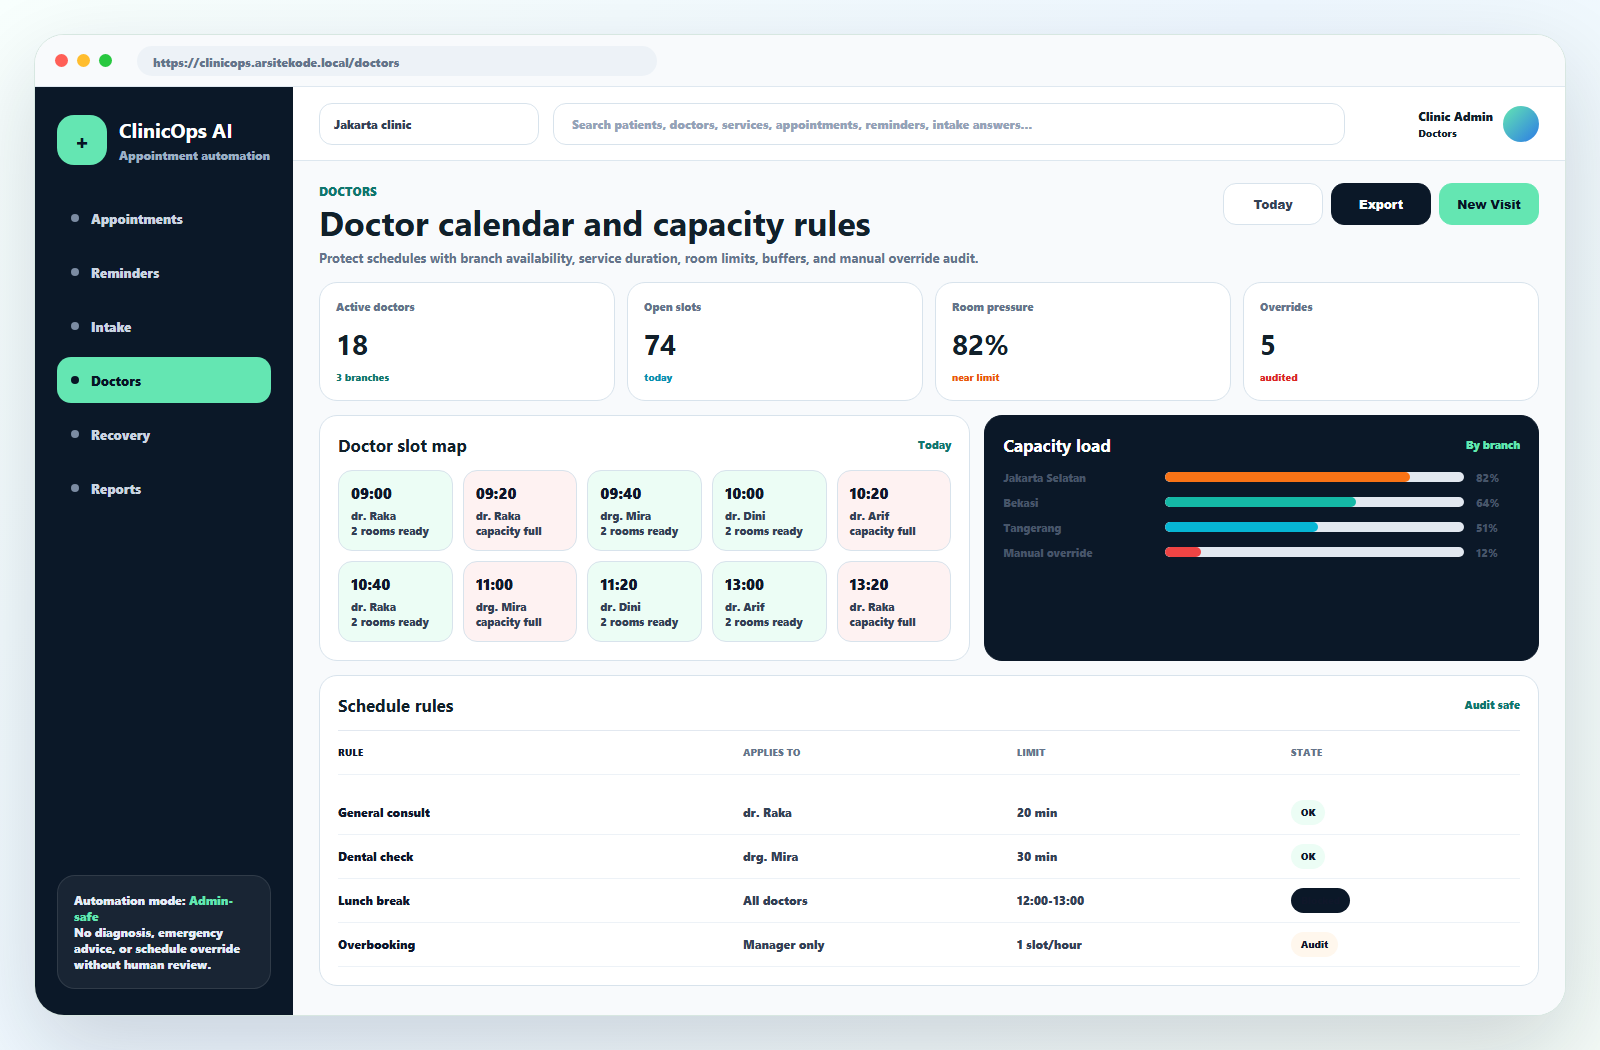The image size is (1600, 1050).
Task: Click the Export button
Action: pyautogui.click(x=1380, y=204)
